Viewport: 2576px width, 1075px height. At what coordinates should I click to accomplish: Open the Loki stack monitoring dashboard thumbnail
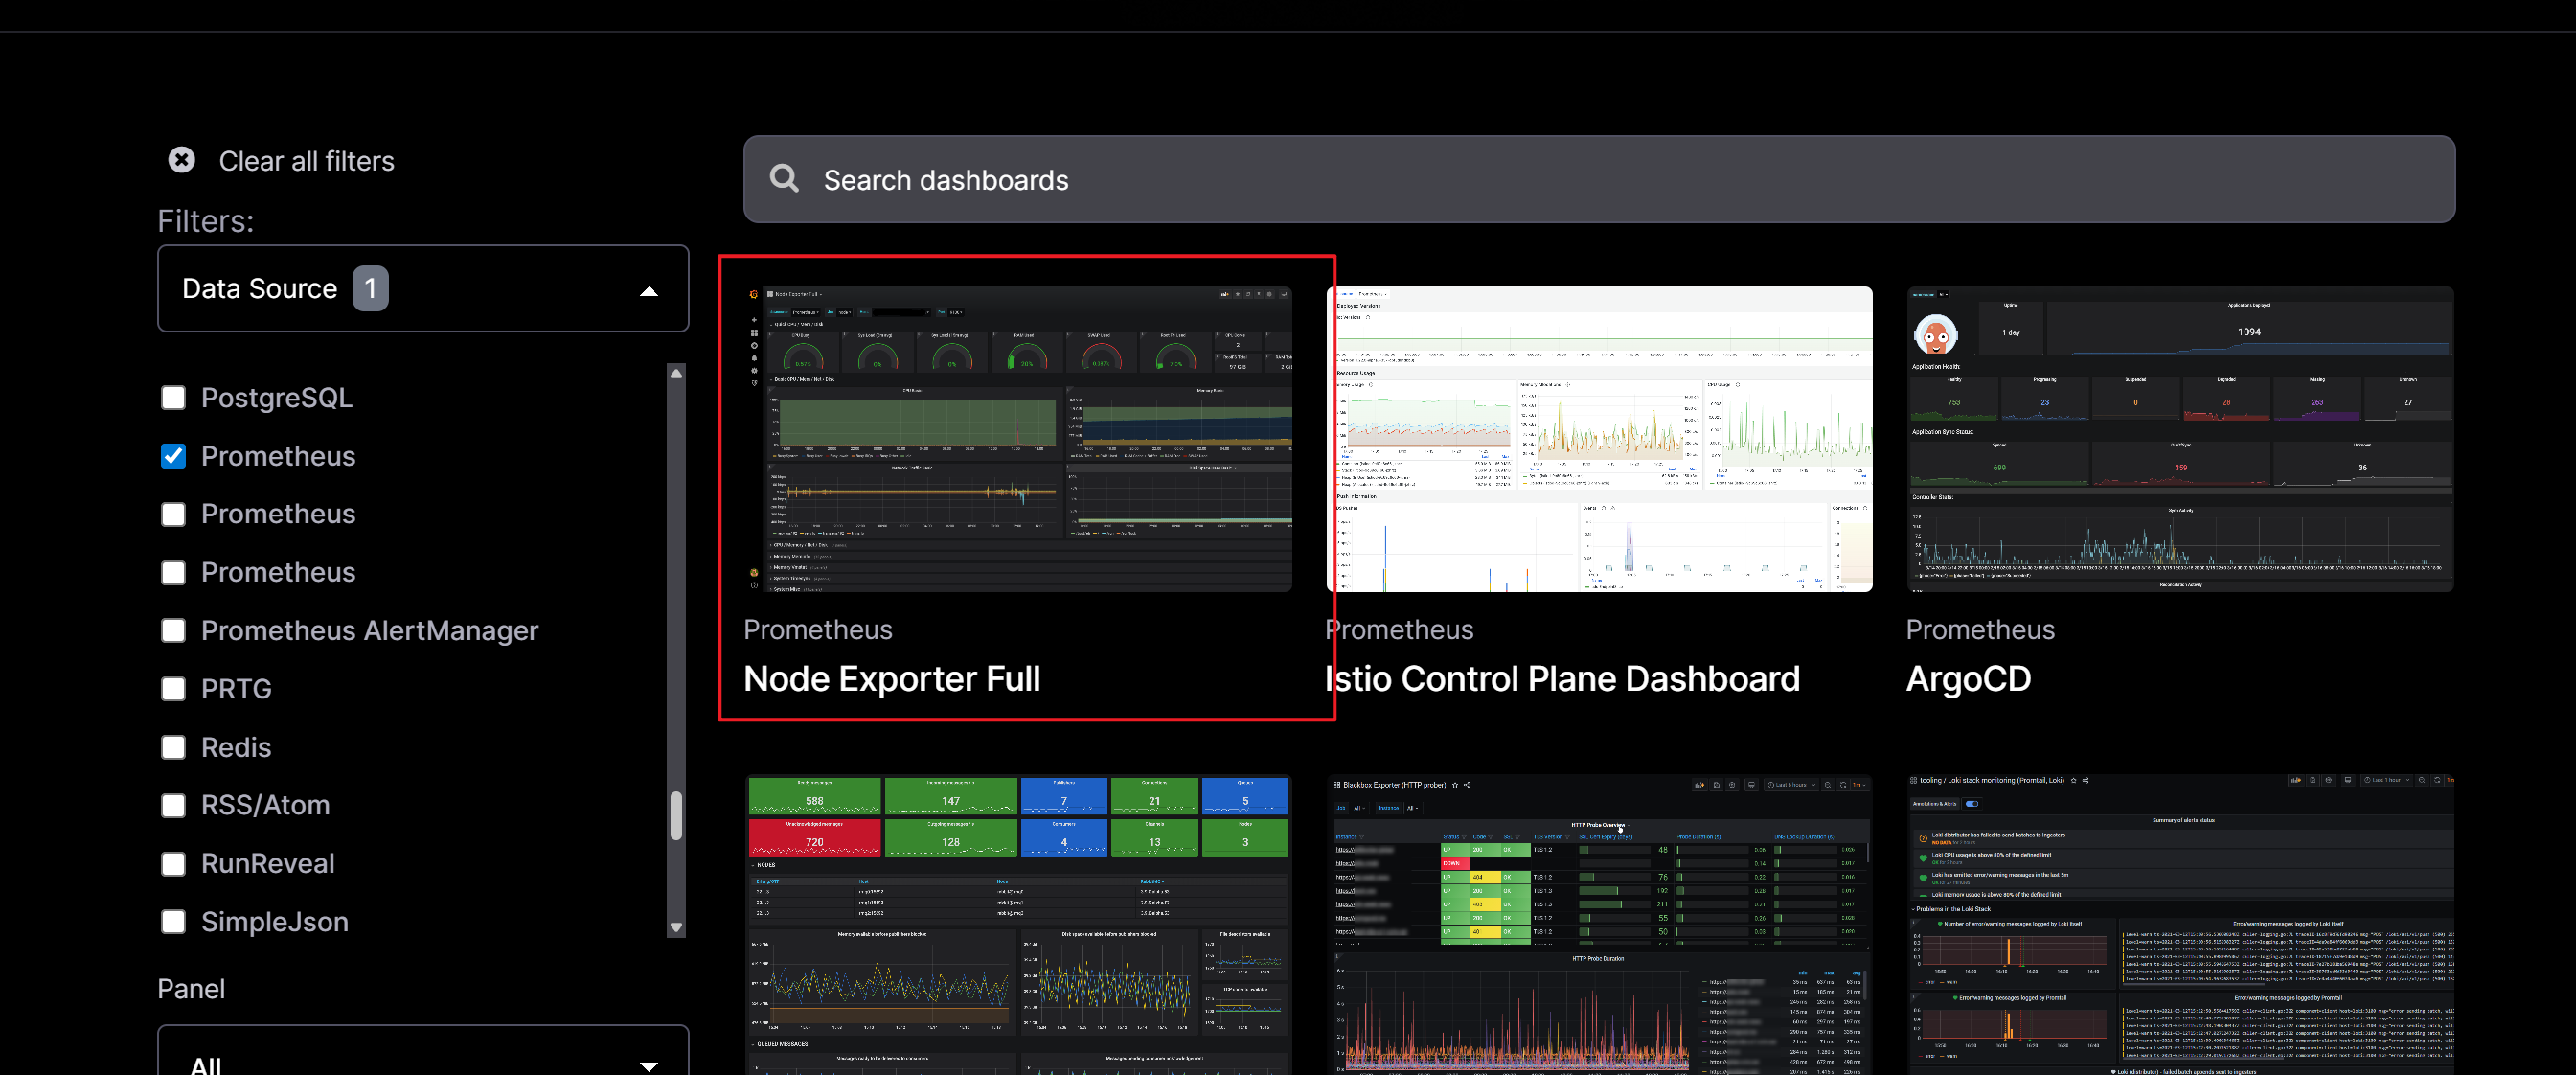2180,925
